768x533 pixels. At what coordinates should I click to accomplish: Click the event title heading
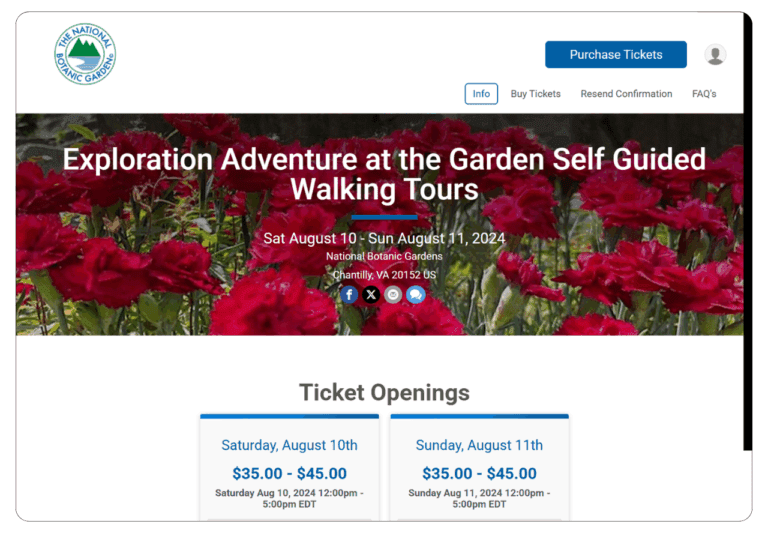384,174
